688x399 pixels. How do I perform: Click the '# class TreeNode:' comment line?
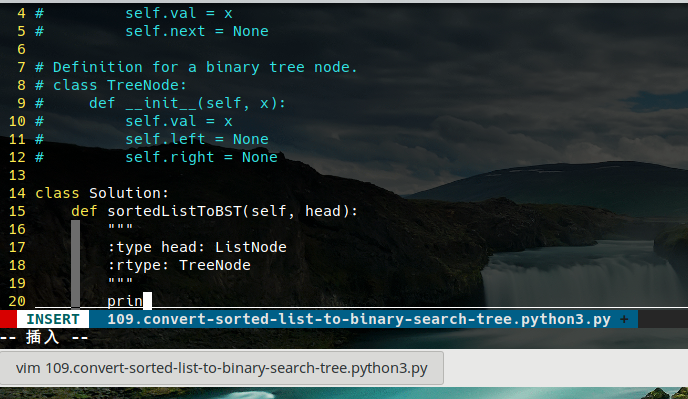click(111, 85)
